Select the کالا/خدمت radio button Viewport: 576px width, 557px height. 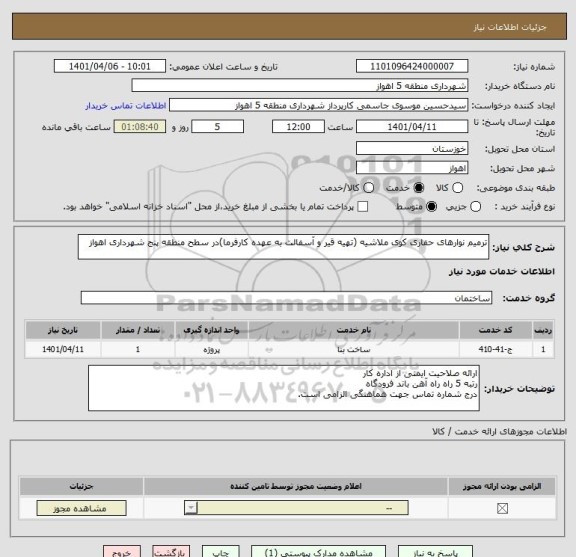368,188
